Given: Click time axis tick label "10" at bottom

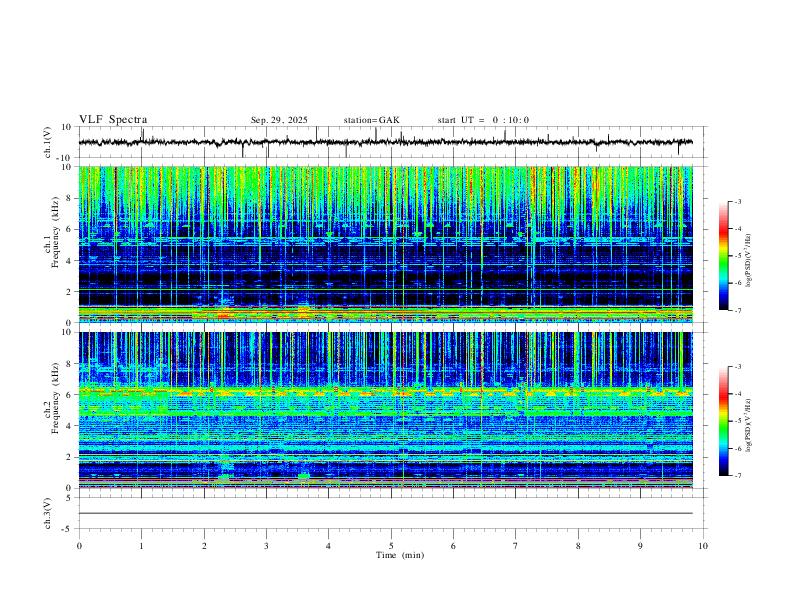Looking at the screenshot, I should 703,546.
